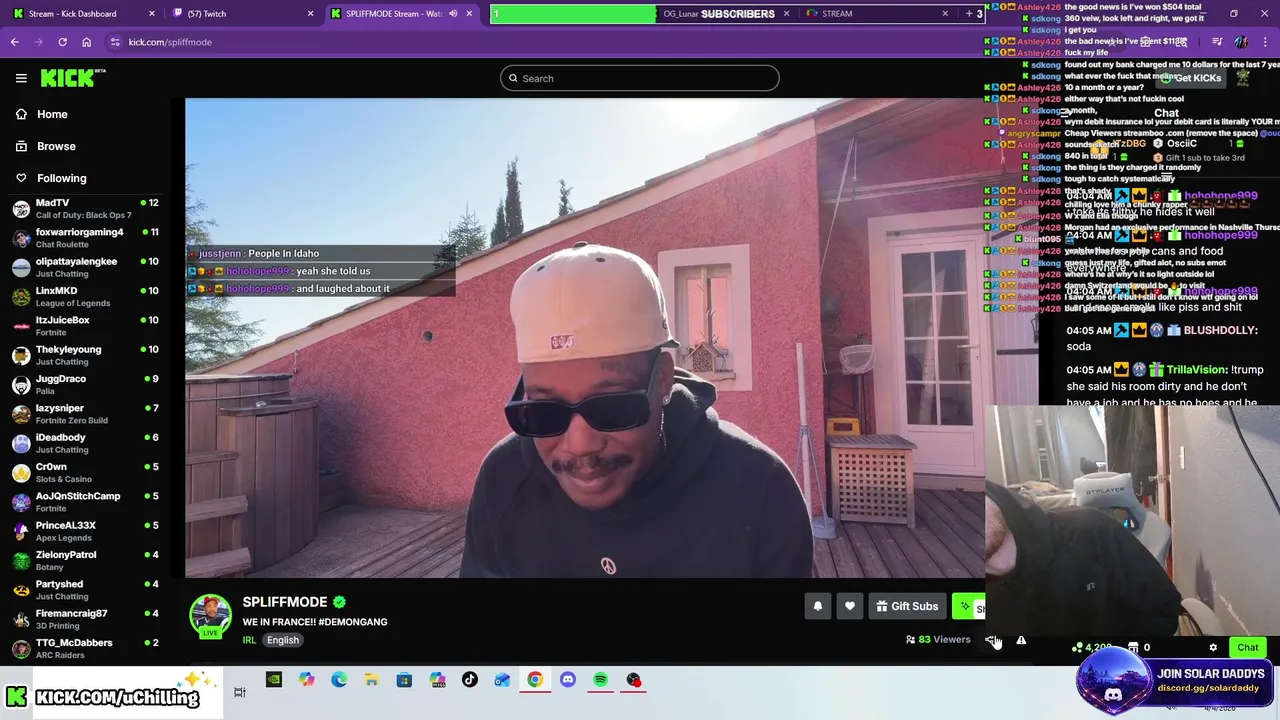Select ItzJuiceBox Fortnite channel
The height and width of the screenshot is (720, 1280).
point(85,326)
